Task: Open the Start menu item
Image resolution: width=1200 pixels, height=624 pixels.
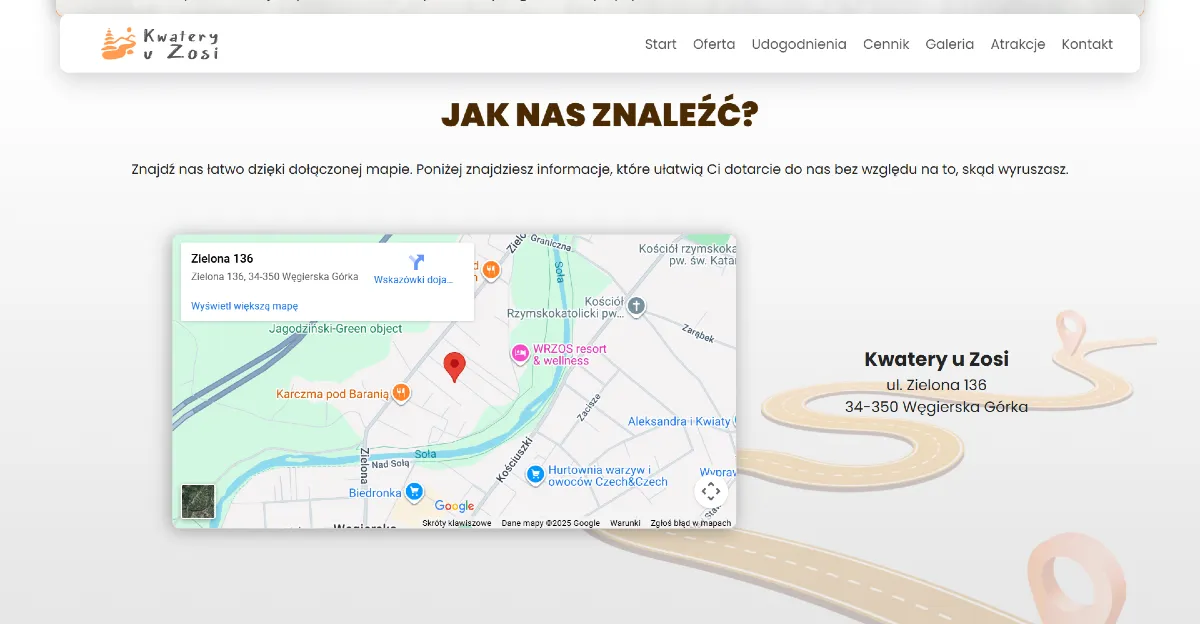Action: point(660,44)
